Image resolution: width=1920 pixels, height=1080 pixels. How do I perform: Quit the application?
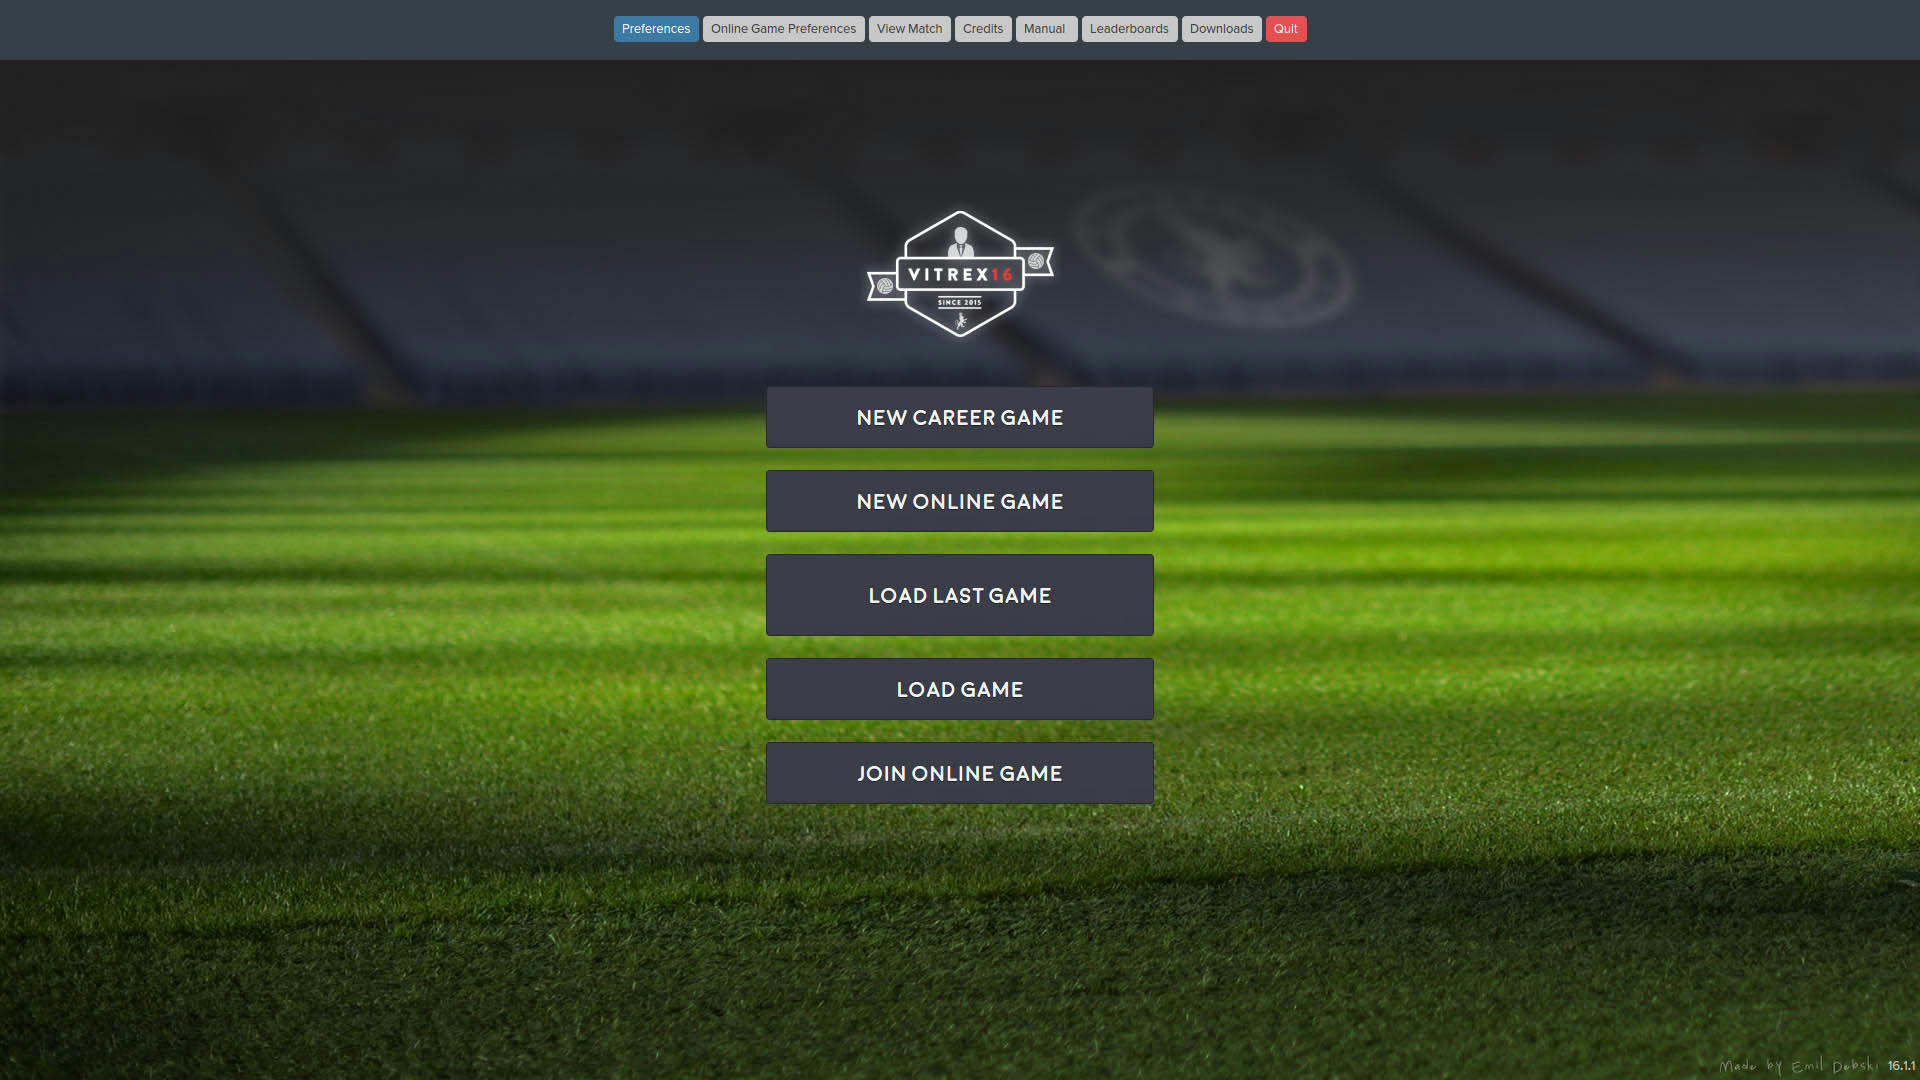pyautogui.click(x=1286, y=29)
